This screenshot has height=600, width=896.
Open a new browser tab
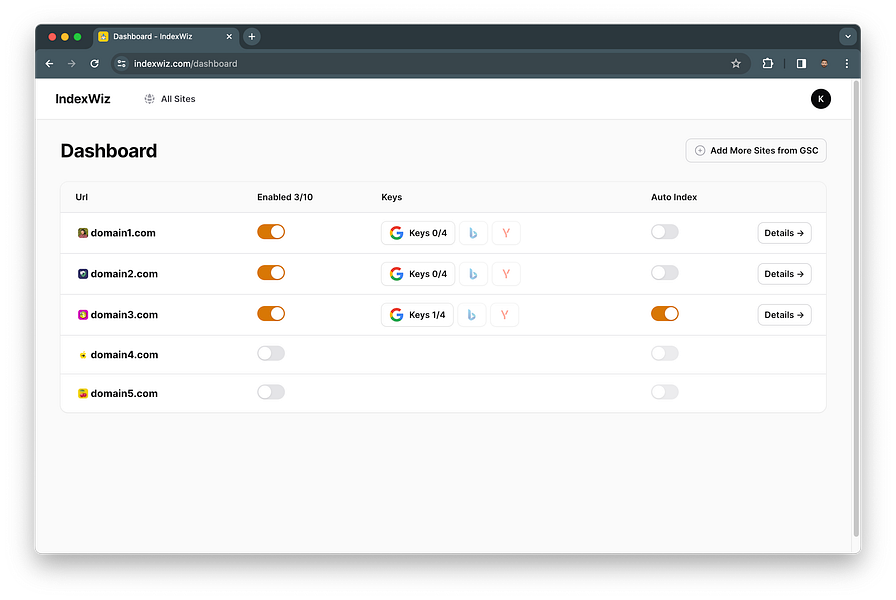pos(251,37)
